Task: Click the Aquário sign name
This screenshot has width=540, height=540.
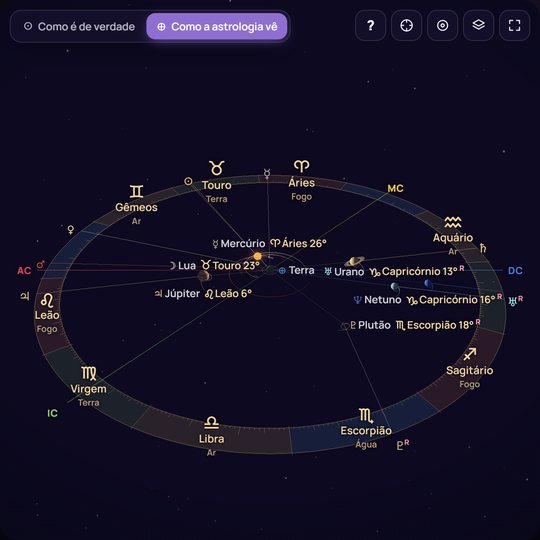Action: pos(453,238)
